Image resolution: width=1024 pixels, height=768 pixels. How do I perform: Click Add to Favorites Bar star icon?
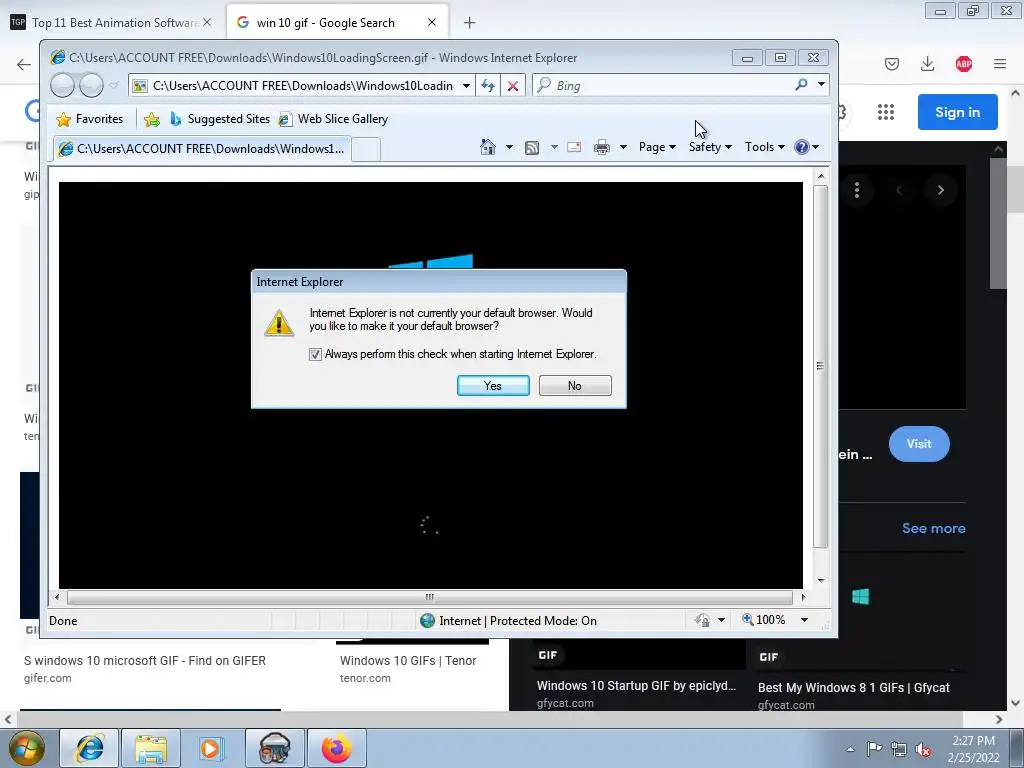pyautogui.click(x=152, y=119)
